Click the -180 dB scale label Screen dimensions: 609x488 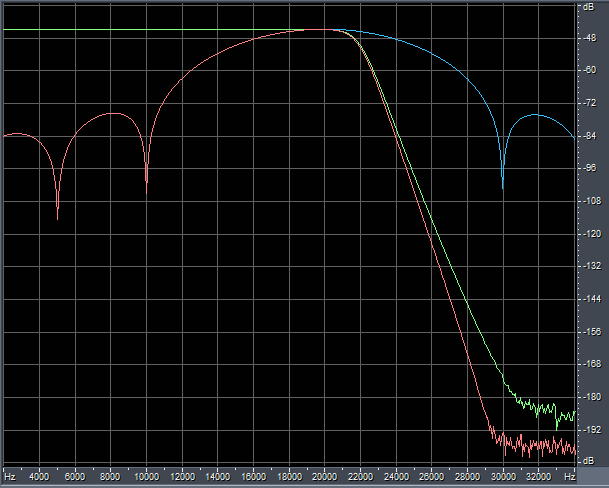click(591, 397)
